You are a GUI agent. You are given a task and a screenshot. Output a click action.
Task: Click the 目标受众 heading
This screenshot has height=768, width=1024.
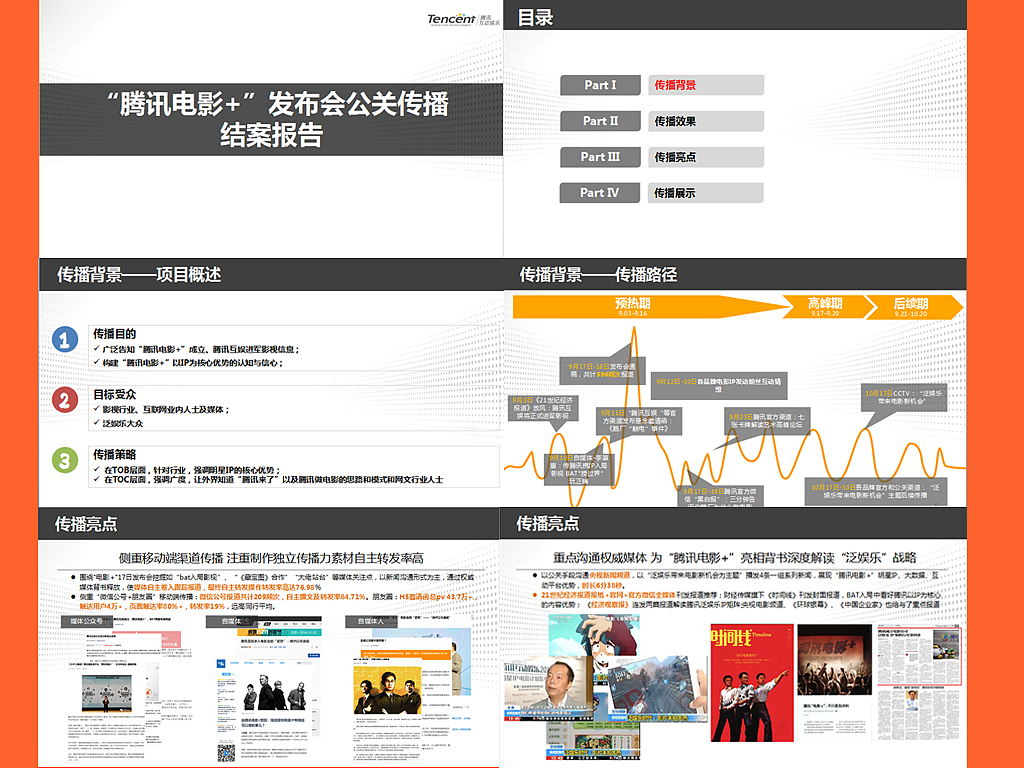point(114,394)
